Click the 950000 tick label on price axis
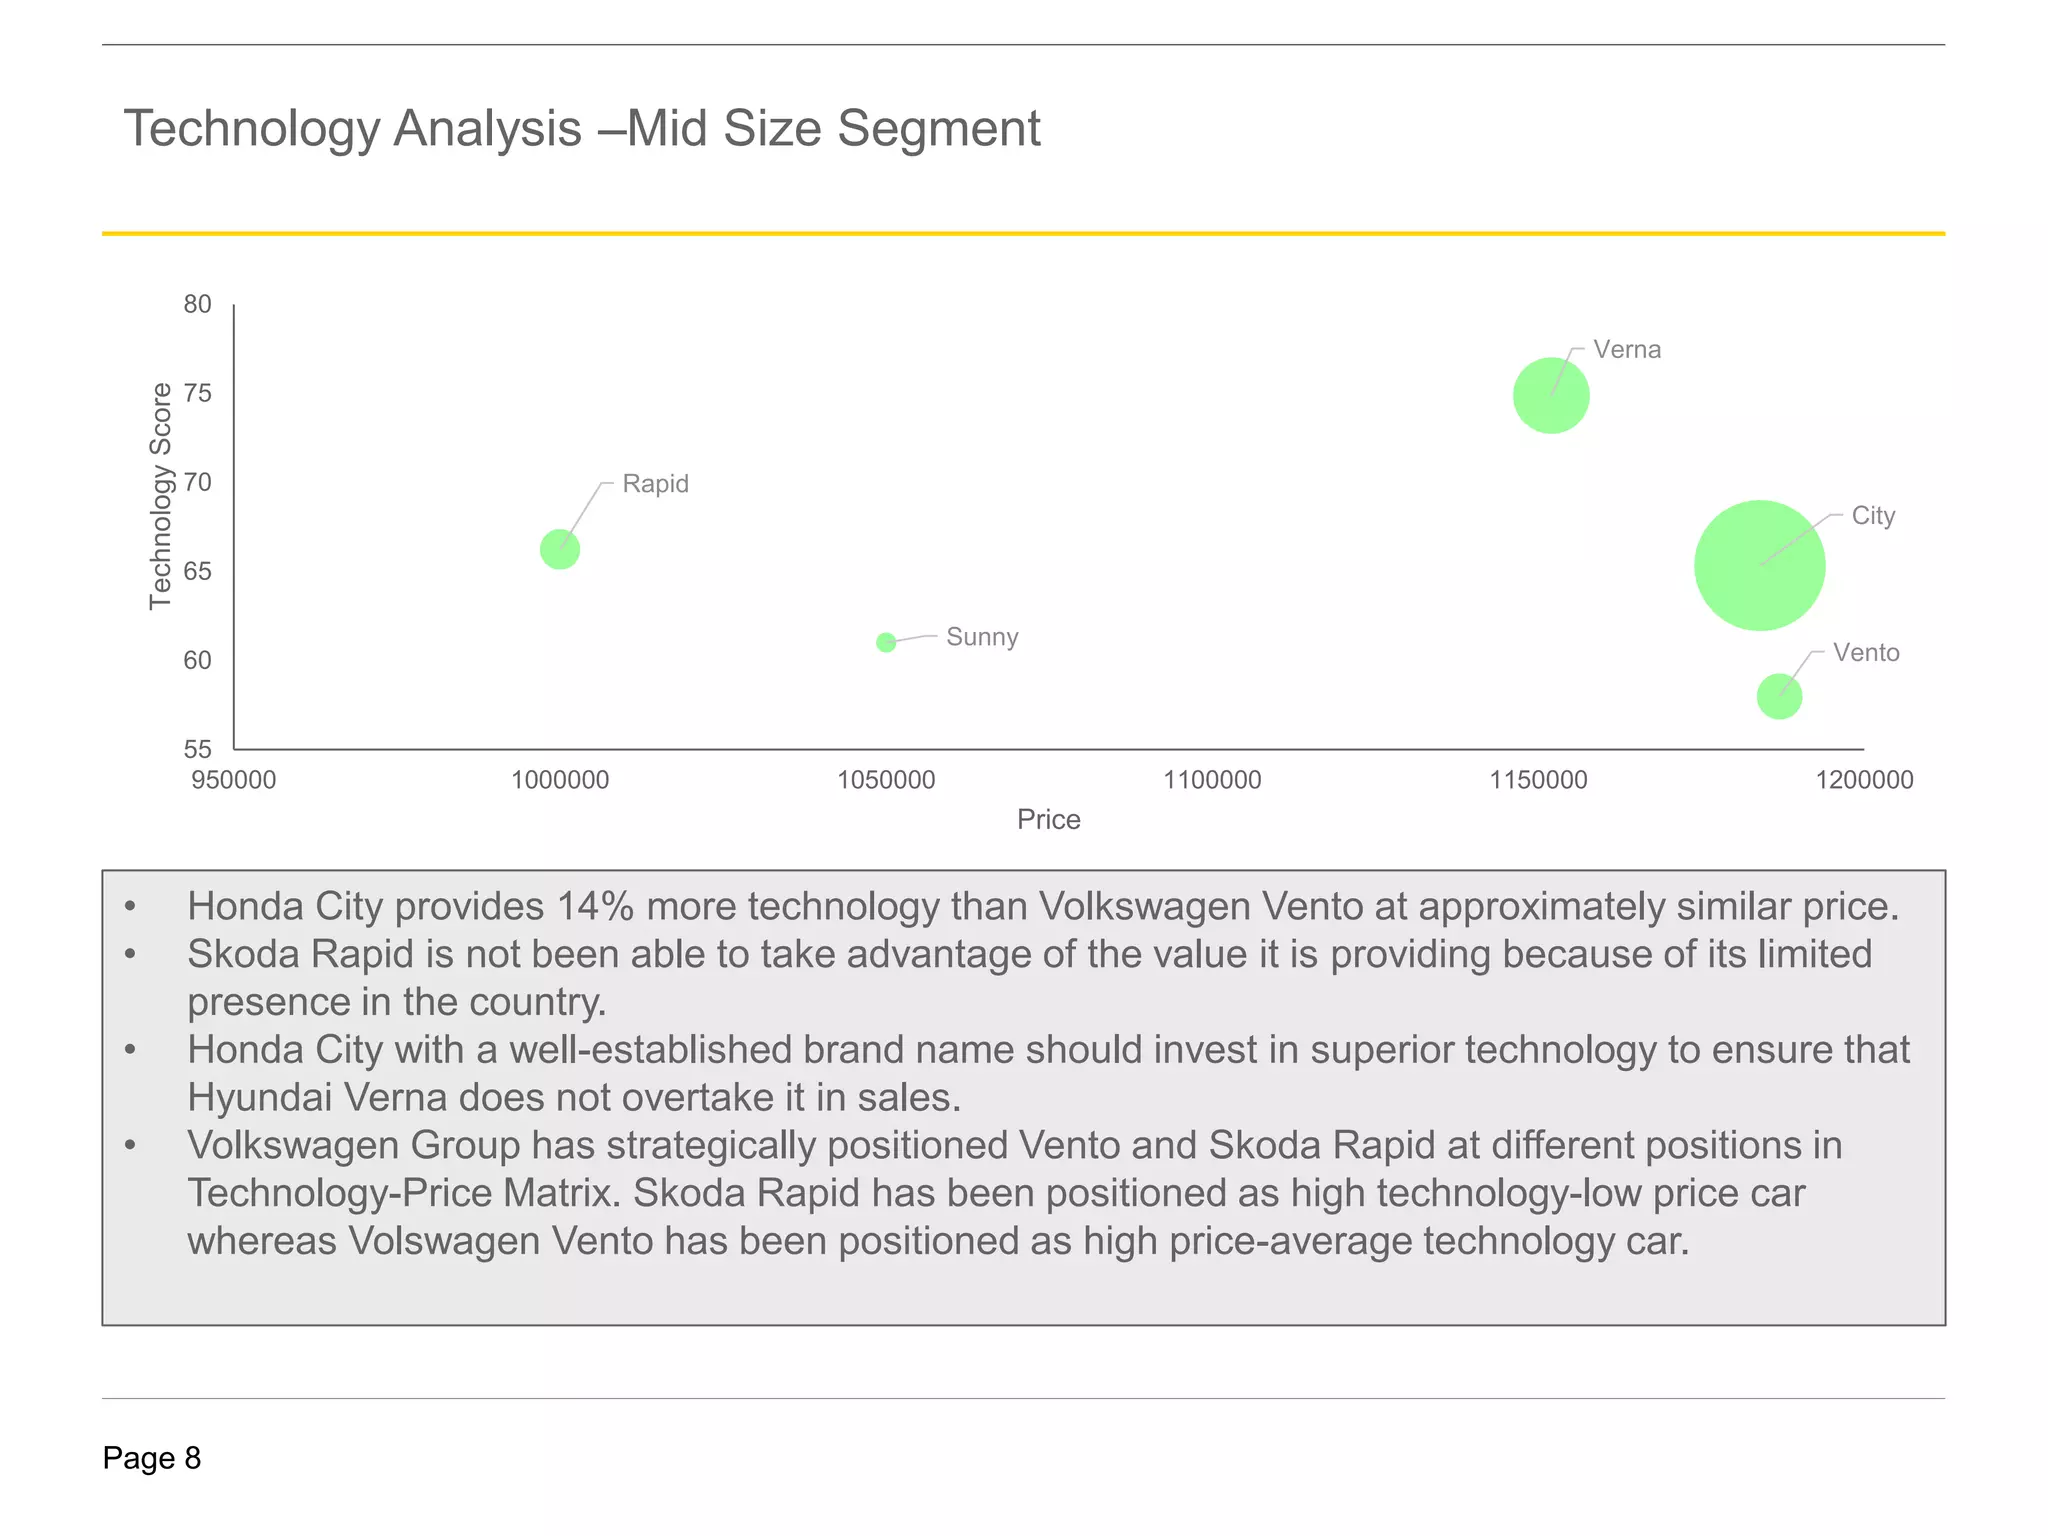2048x1536 pixels. click(x=233, y=780)
